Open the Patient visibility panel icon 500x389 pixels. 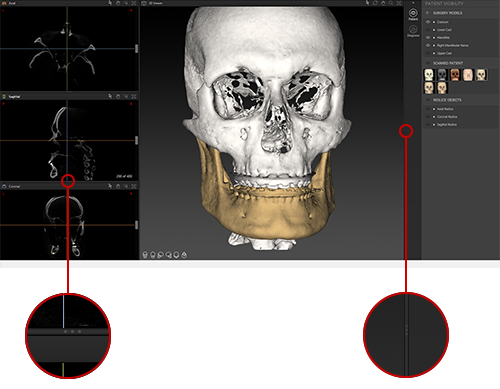click(413, 14)
